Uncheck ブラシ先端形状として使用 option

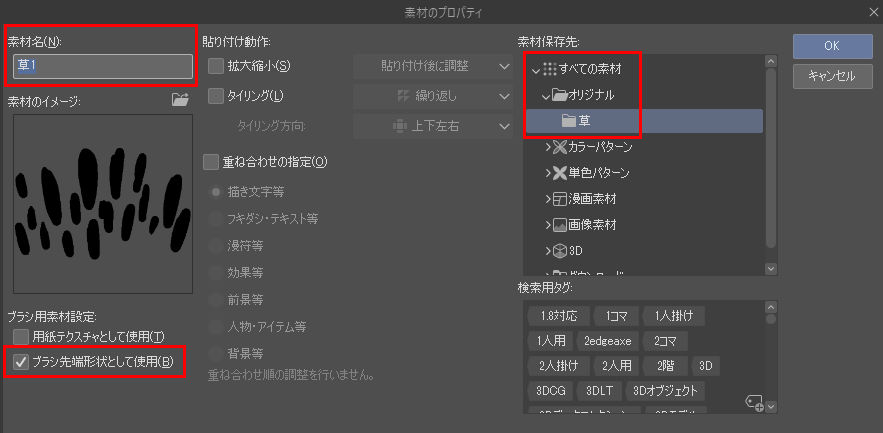pos(21,362)
